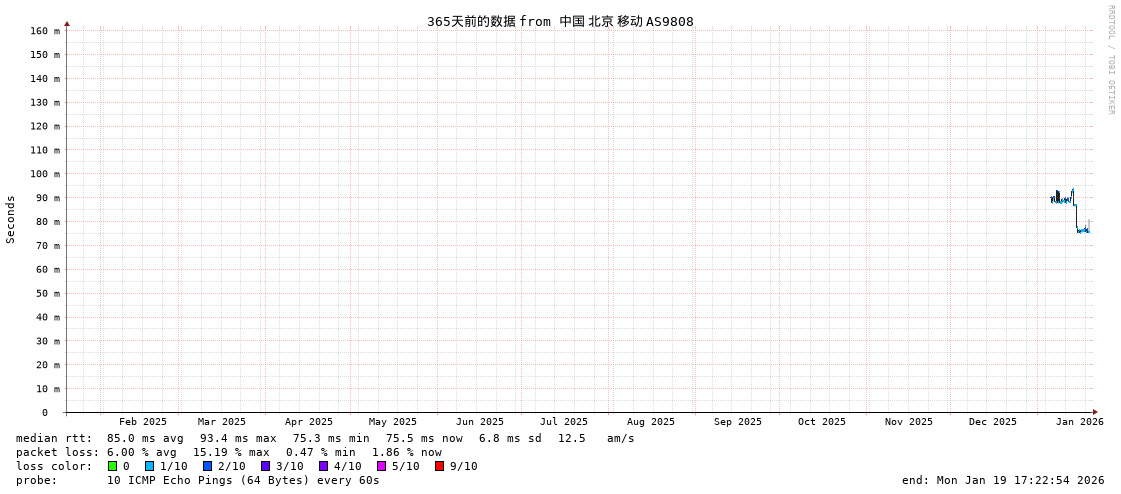
Task: Click the median rtt statistics line
Action: (325, 438)
